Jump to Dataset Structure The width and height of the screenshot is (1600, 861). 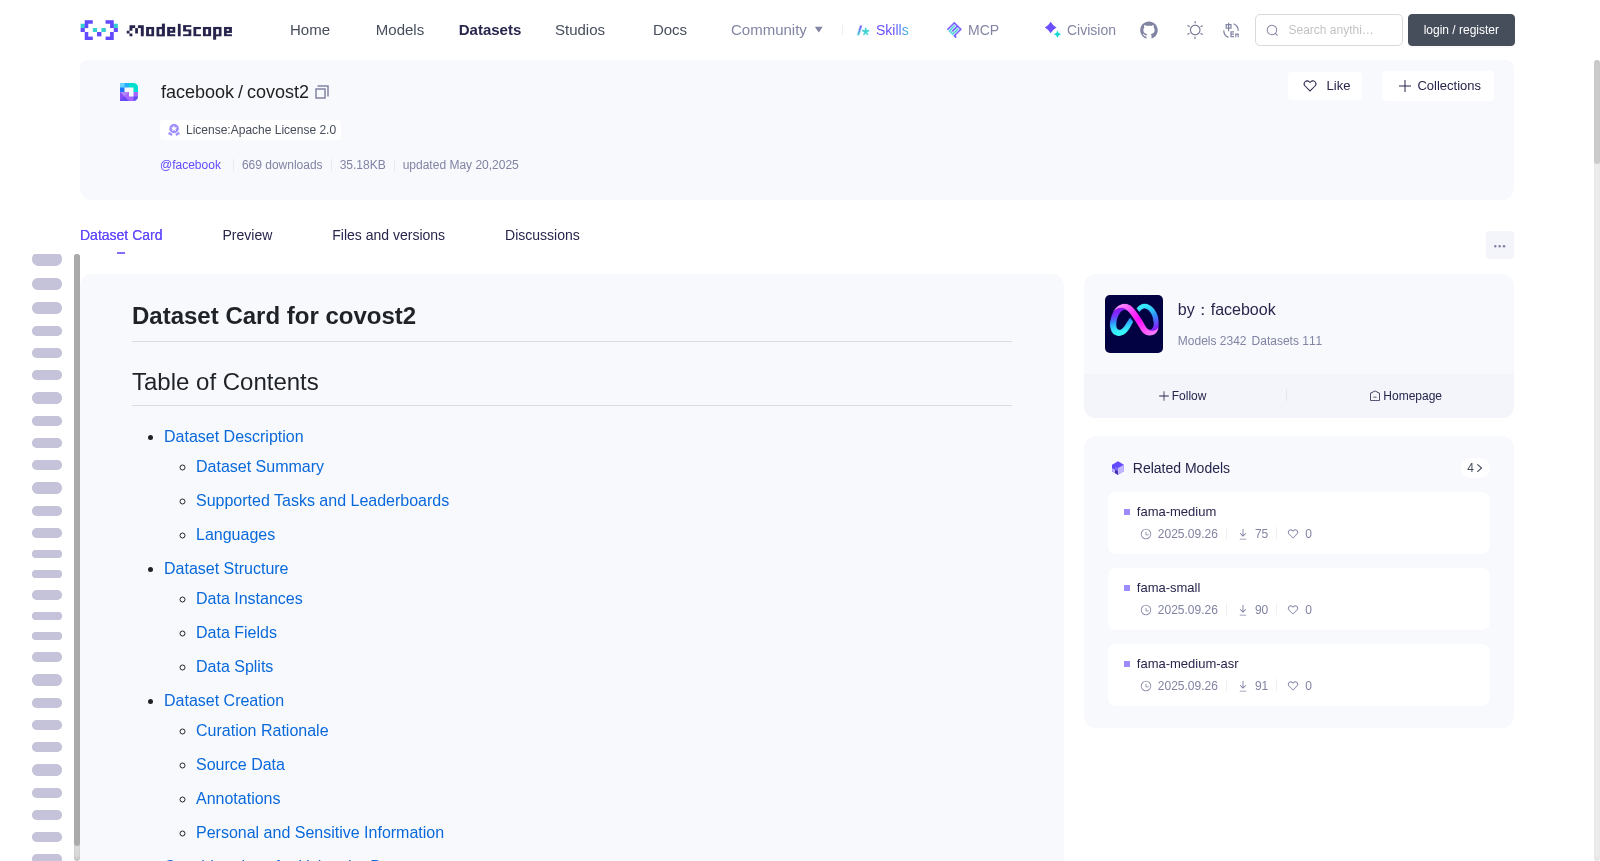[x=226, y=569]
